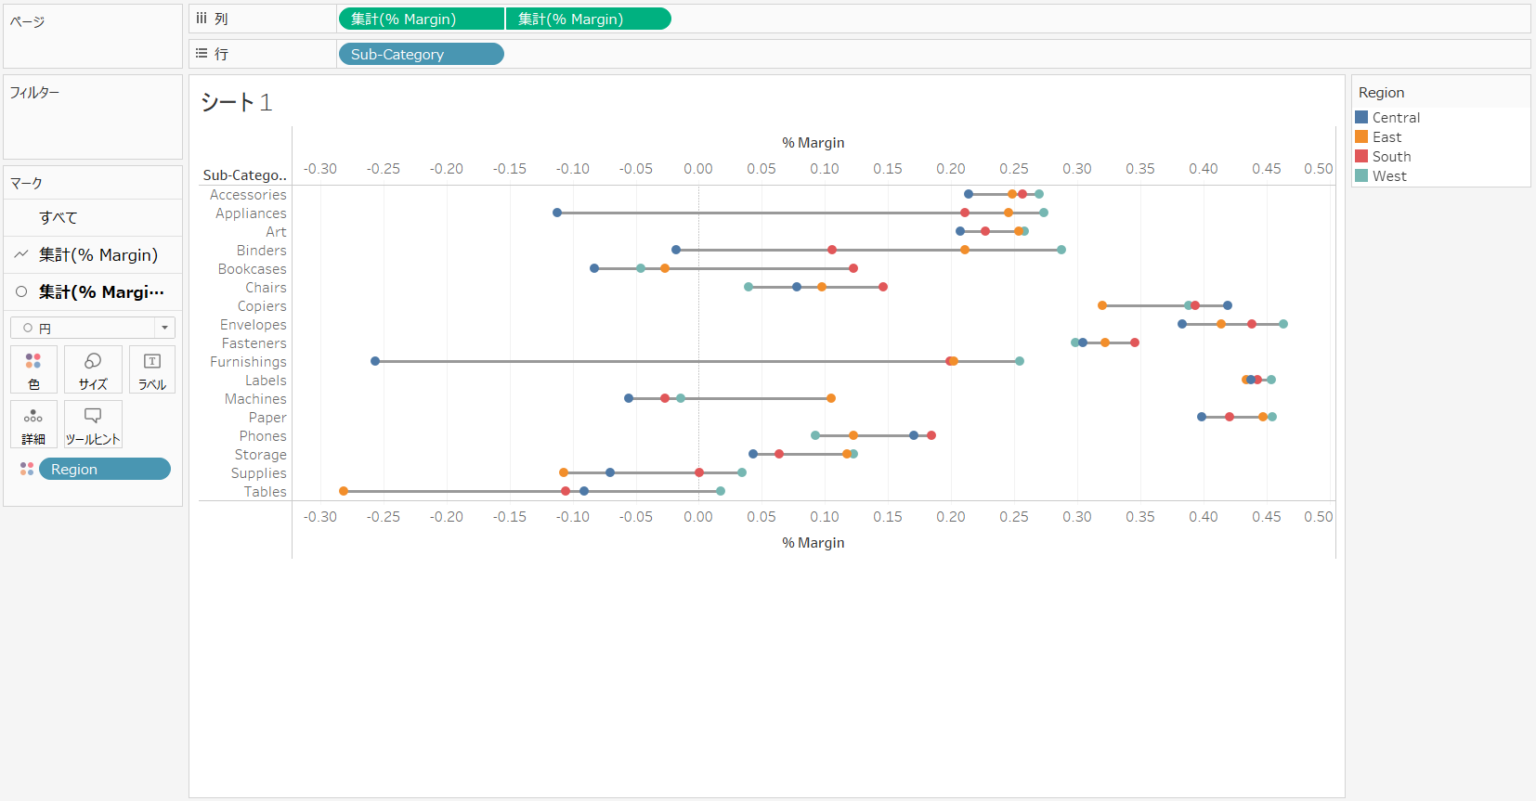The width and height of the screenshot is (1536, 801).
Task: Click the Furnishings row label in the chart
Action: [246, 361]
